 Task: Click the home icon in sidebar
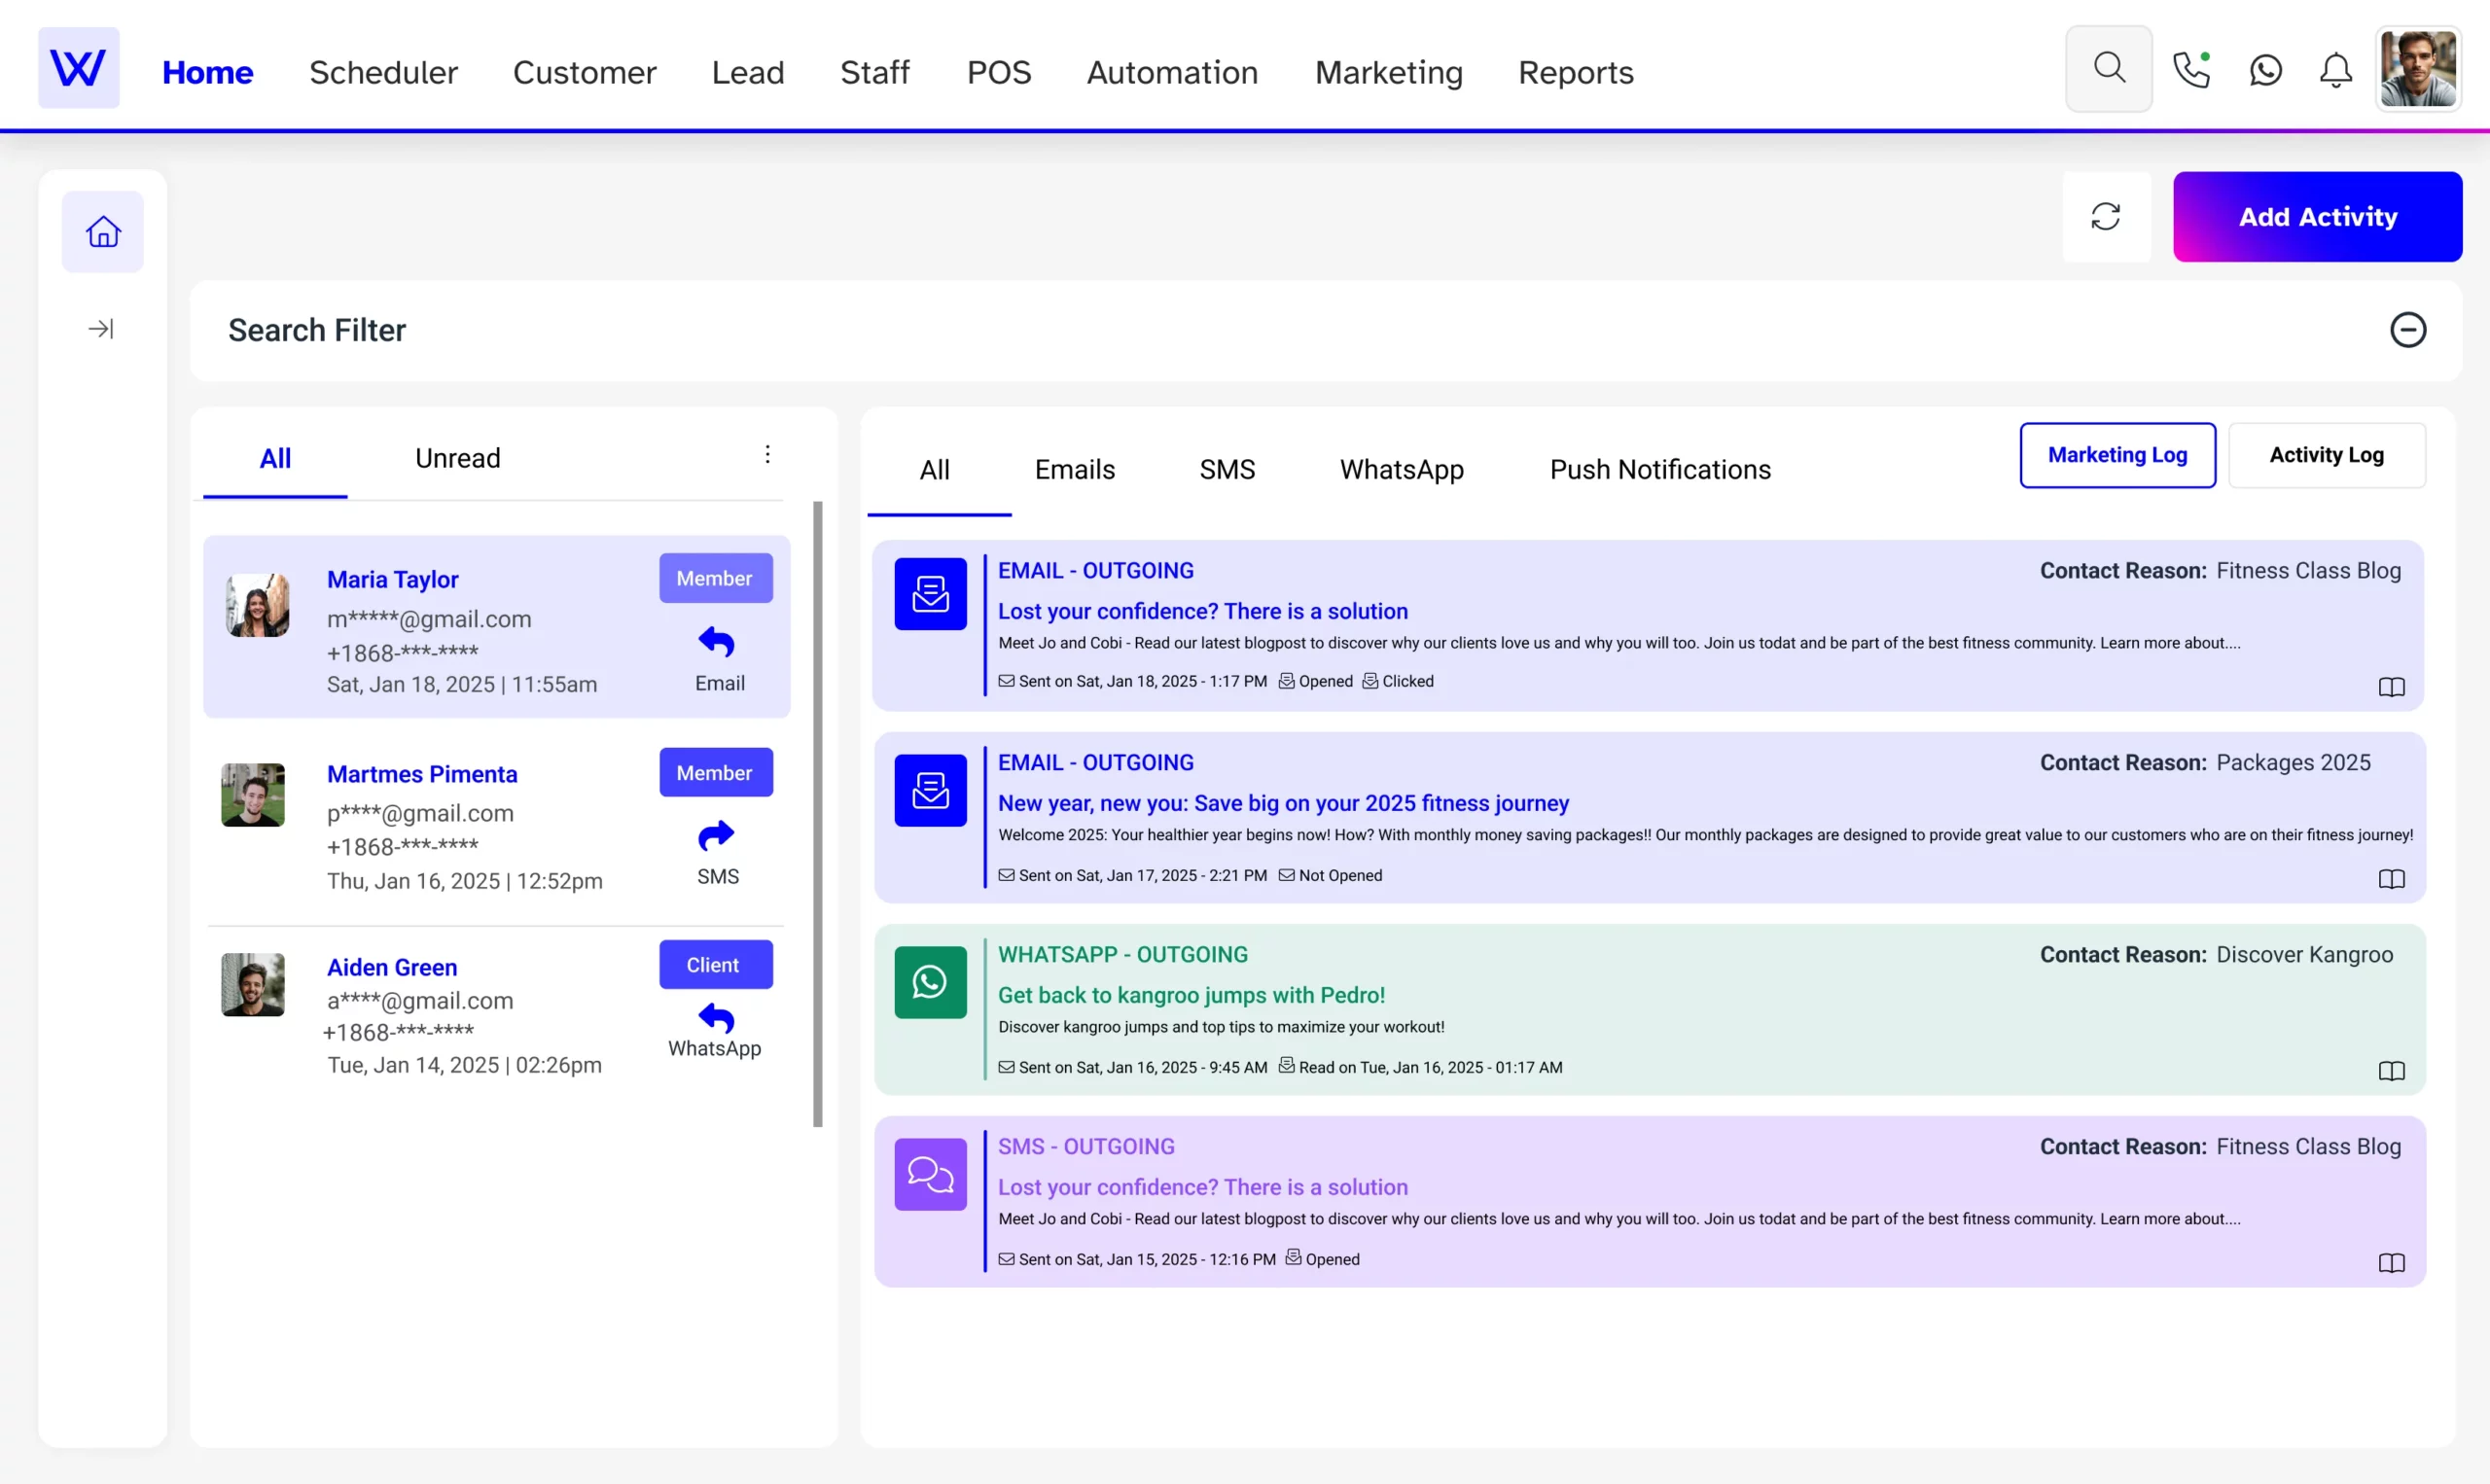coord(103,232)
